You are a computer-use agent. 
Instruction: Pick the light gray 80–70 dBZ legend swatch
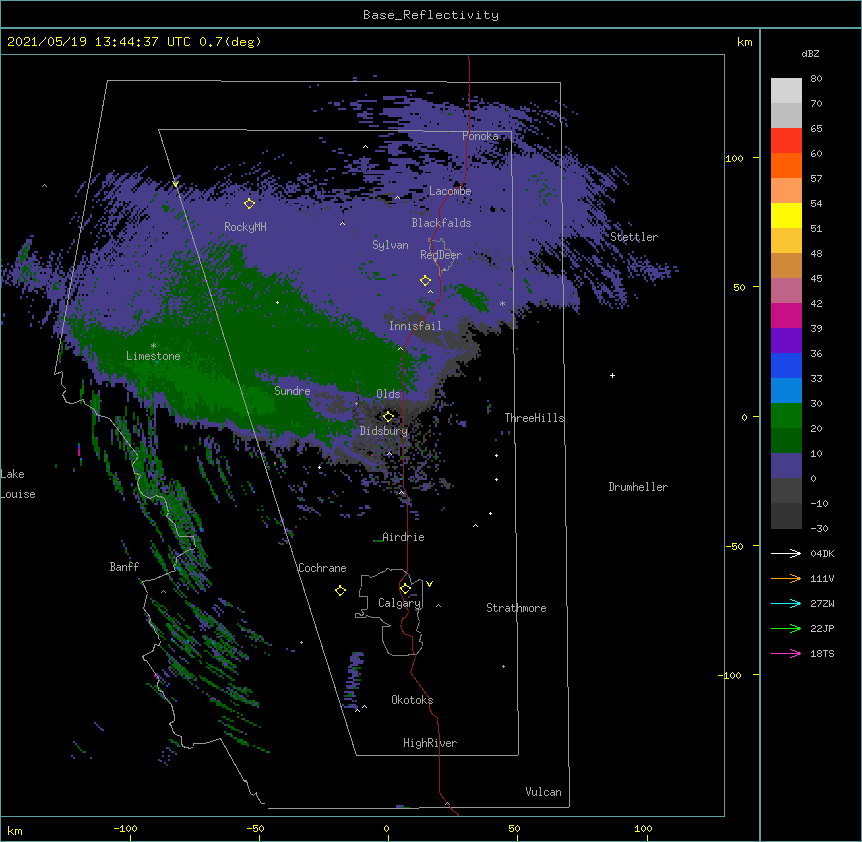pos(786,91)
